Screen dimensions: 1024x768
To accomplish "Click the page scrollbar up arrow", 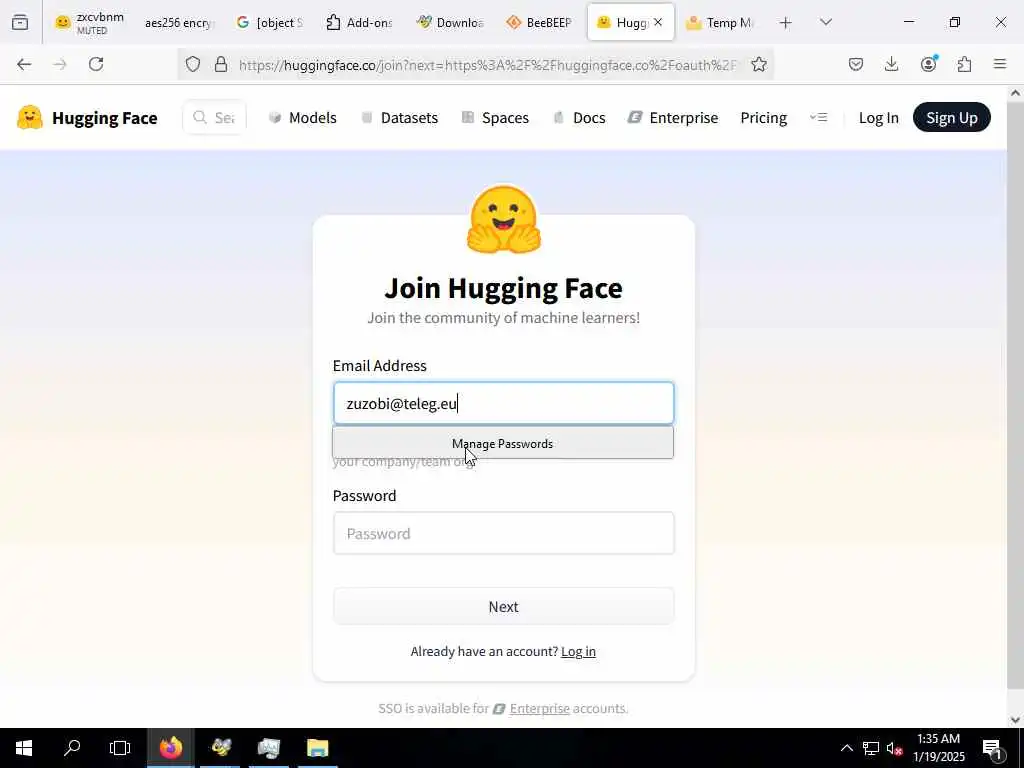I will pyautogui.click(x=1015, y=93).
